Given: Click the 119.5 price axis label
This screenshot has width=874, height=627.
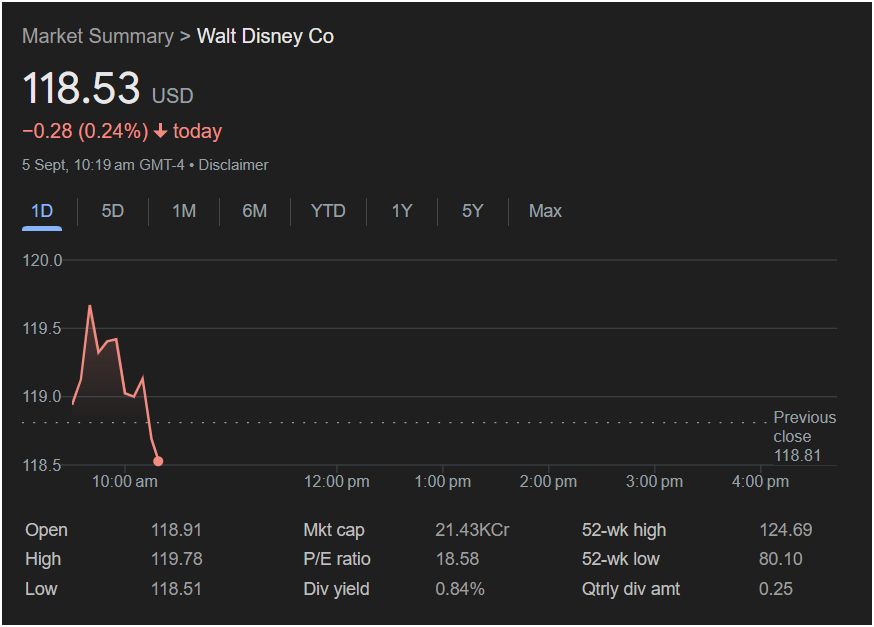Looking at the screenshot, I should point(42,328).
